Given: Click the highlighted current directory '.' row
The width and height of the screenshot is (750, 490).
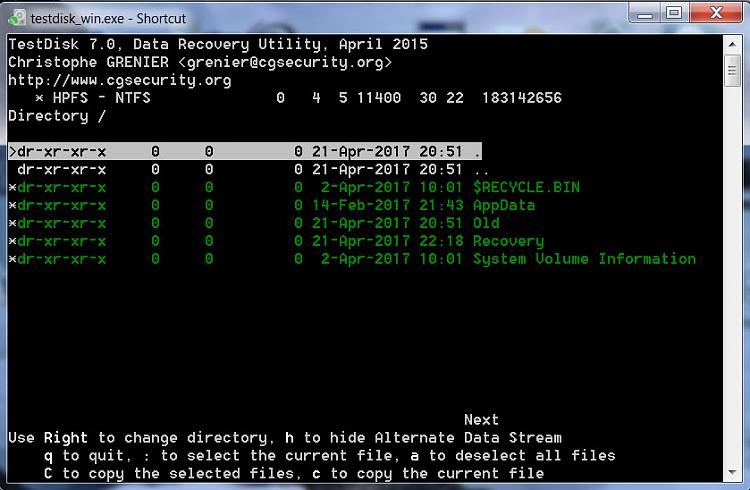Looking at the screenshot, I should click(x=245, y=151).
